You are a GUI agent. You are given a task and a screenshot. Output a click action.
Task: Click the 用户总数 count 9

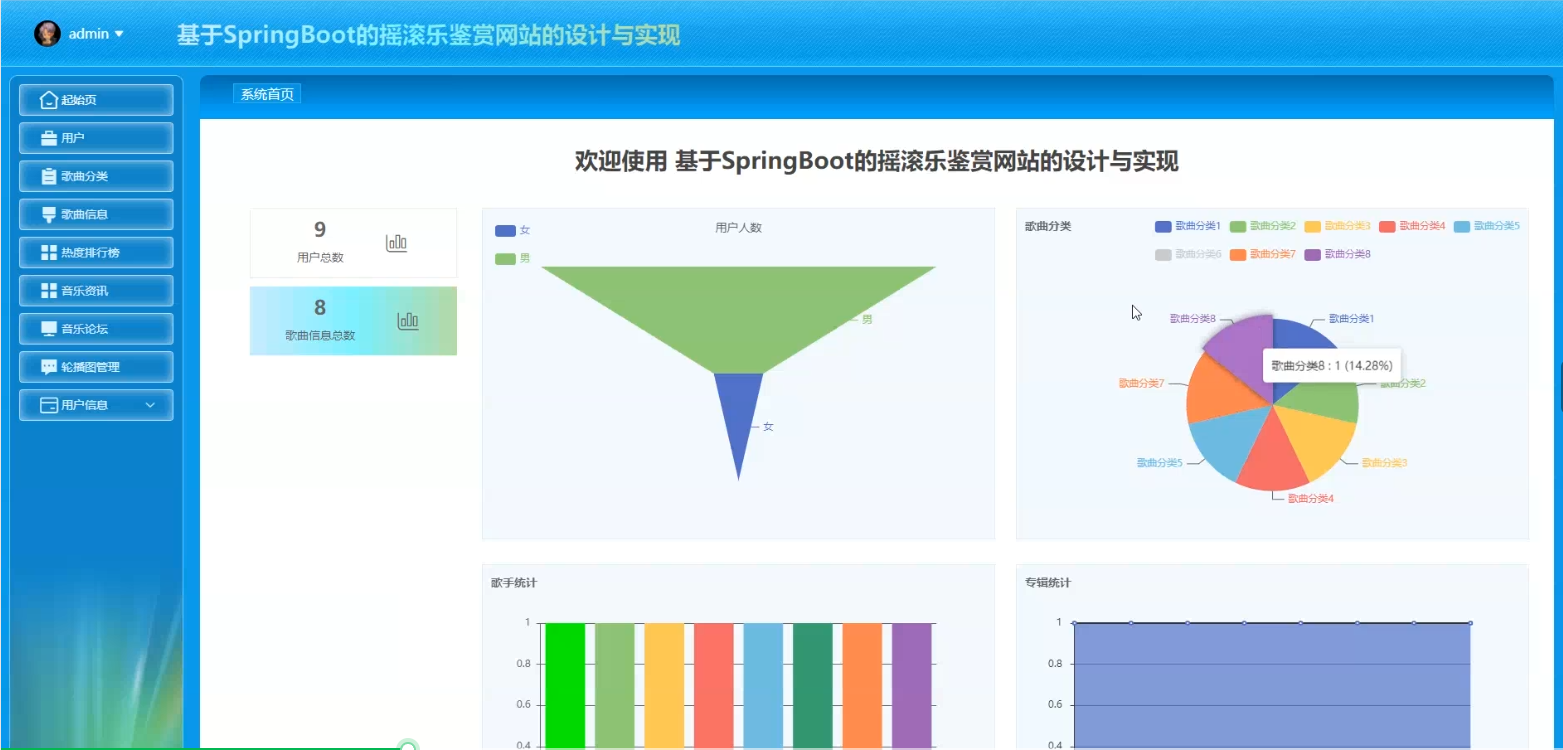(x=320, y=230)
